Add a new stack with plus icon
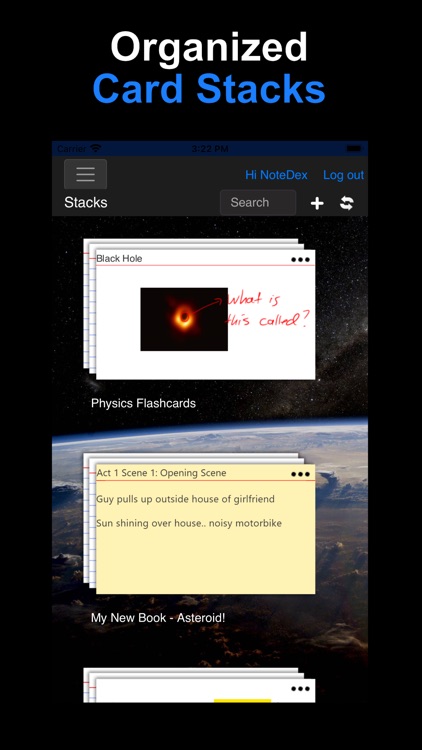422x750 pixels. pyautogui.click(x=317, y=203)
